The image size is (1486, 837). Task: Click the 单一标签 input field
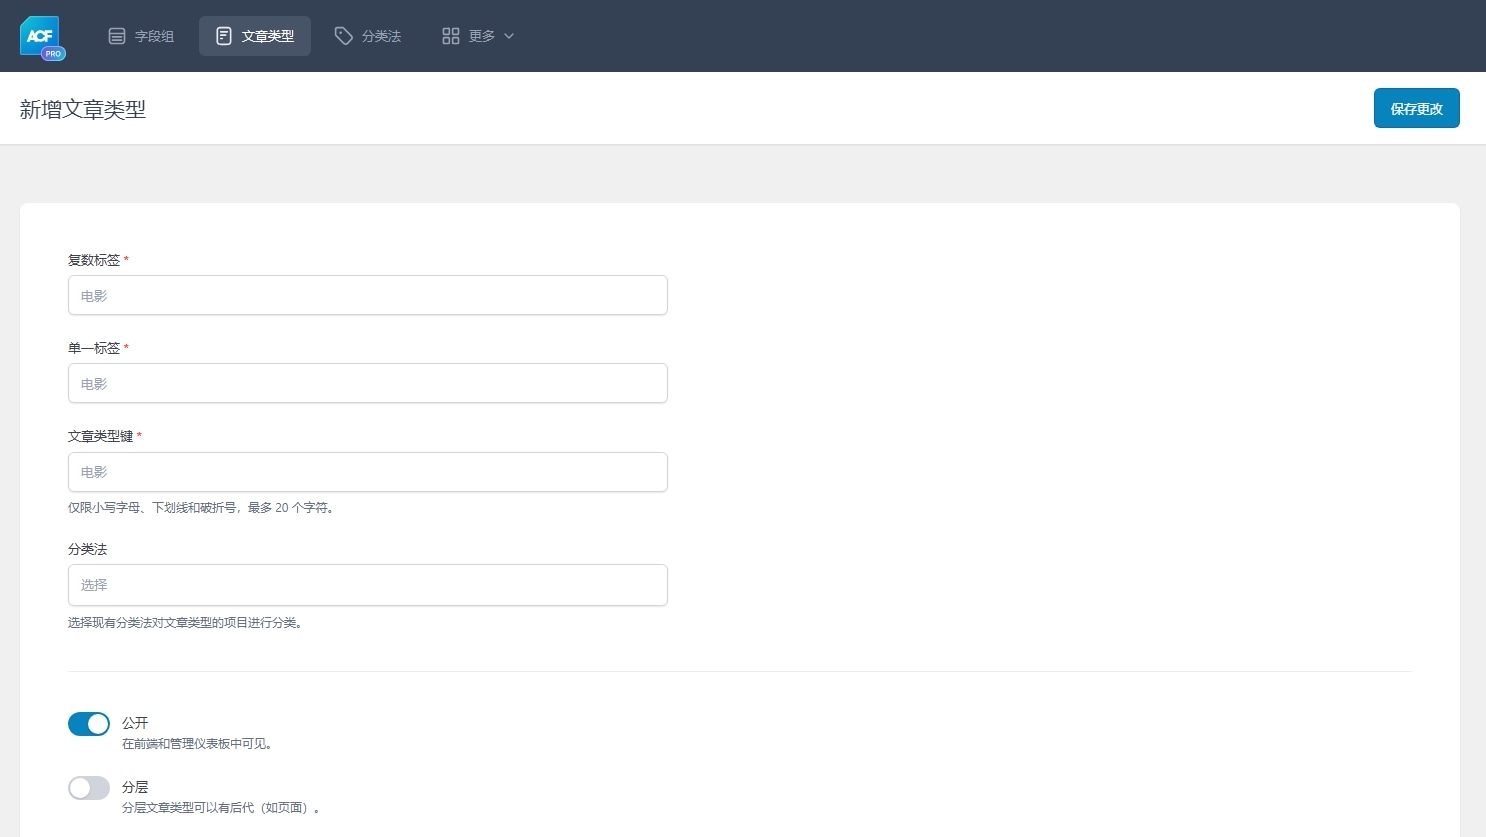coord(367,383)
